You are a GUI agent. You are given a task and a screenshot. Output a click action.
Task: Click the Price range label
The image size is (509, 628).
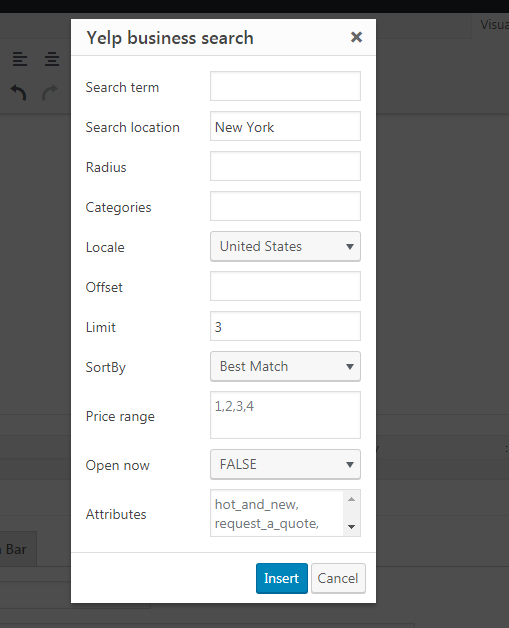tap(120, 417)
